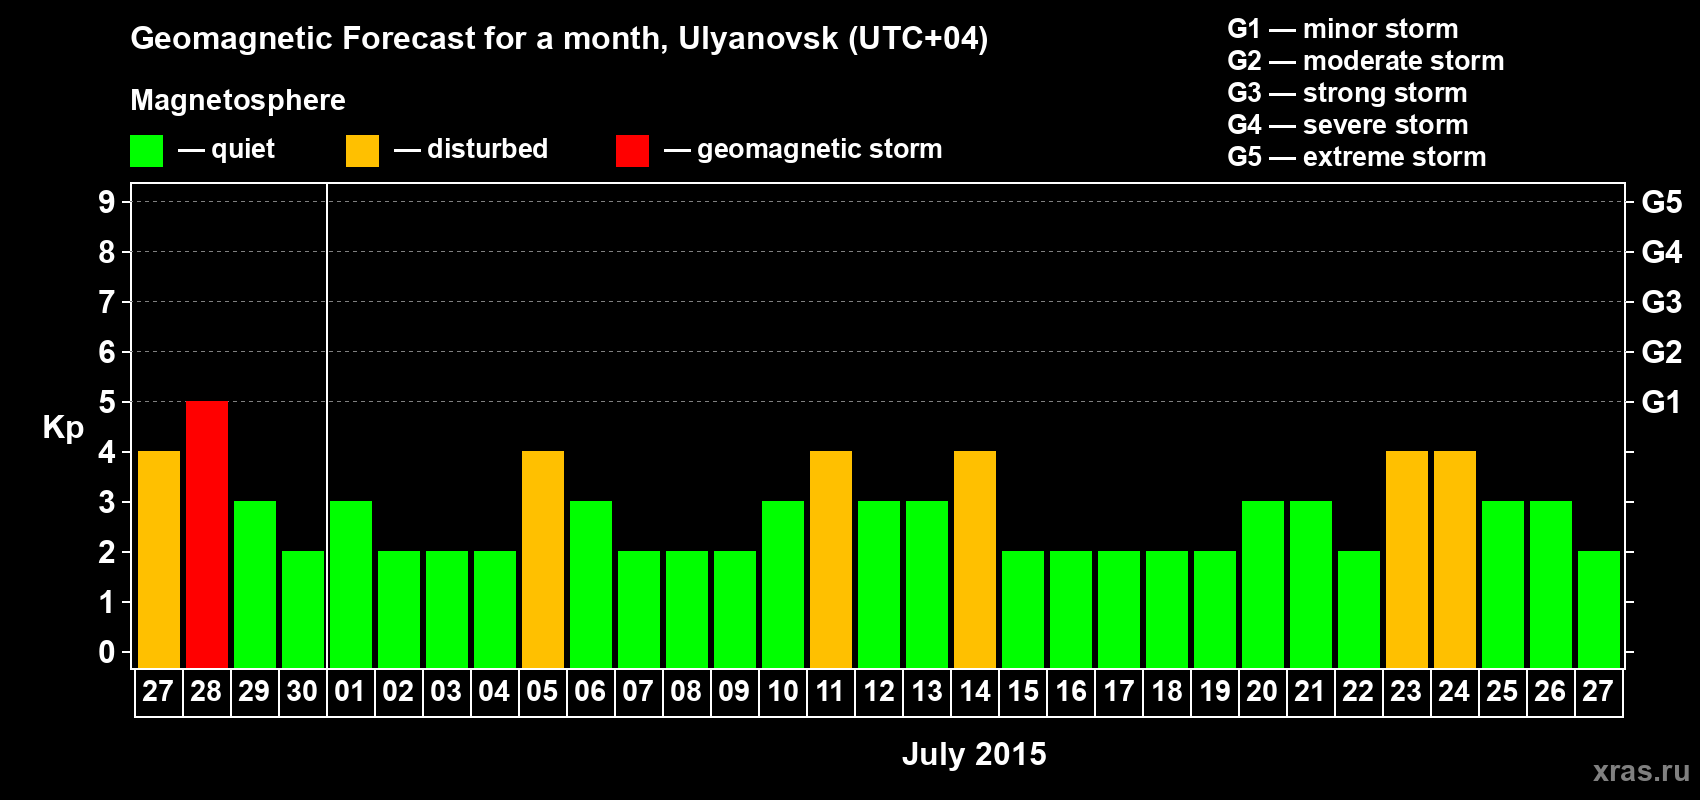Click the orange disturbed legend swatch
The image size is (1700, 800).
[x=362, y=151]
